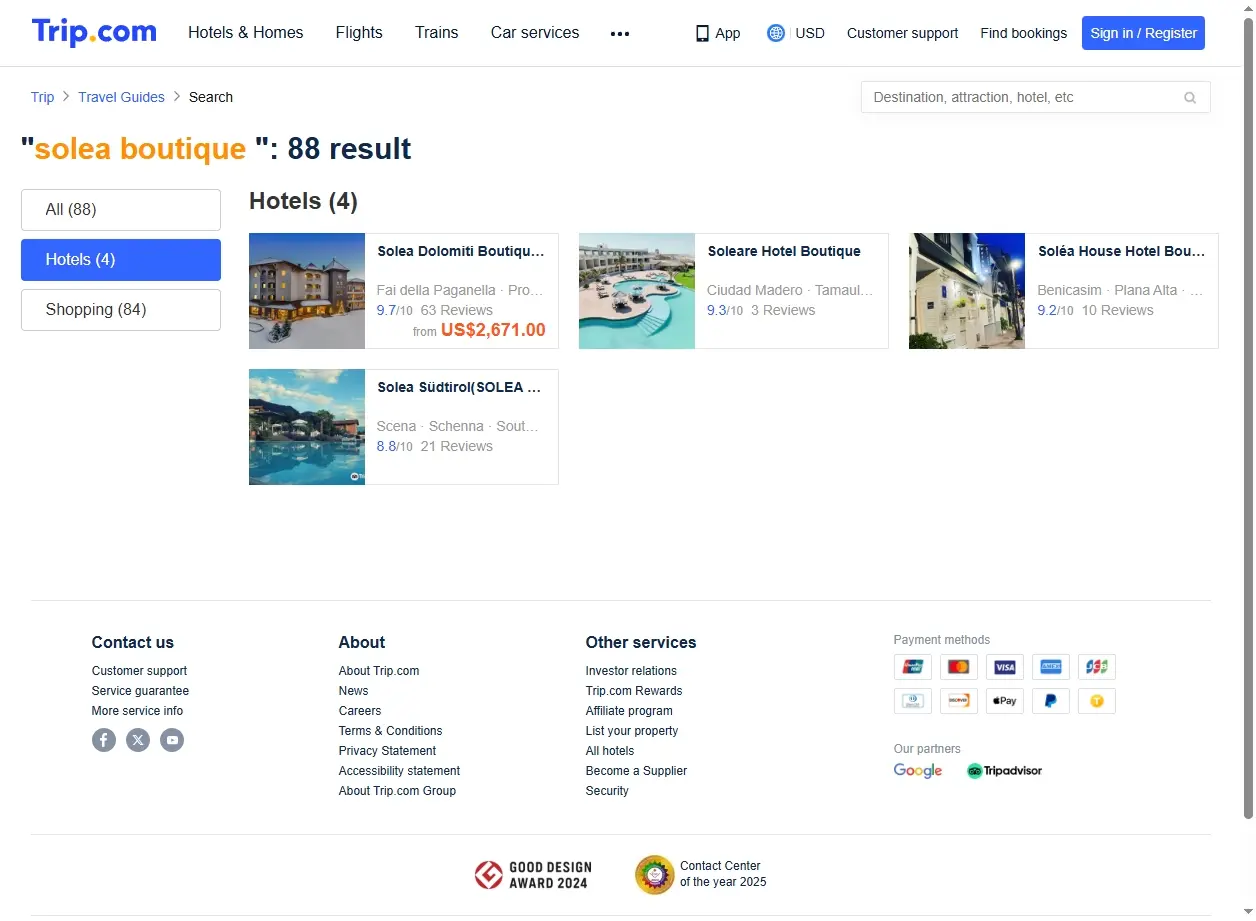Open Find bookings link
This screenshot has width=1256, height=921.
click(1023, 33)
